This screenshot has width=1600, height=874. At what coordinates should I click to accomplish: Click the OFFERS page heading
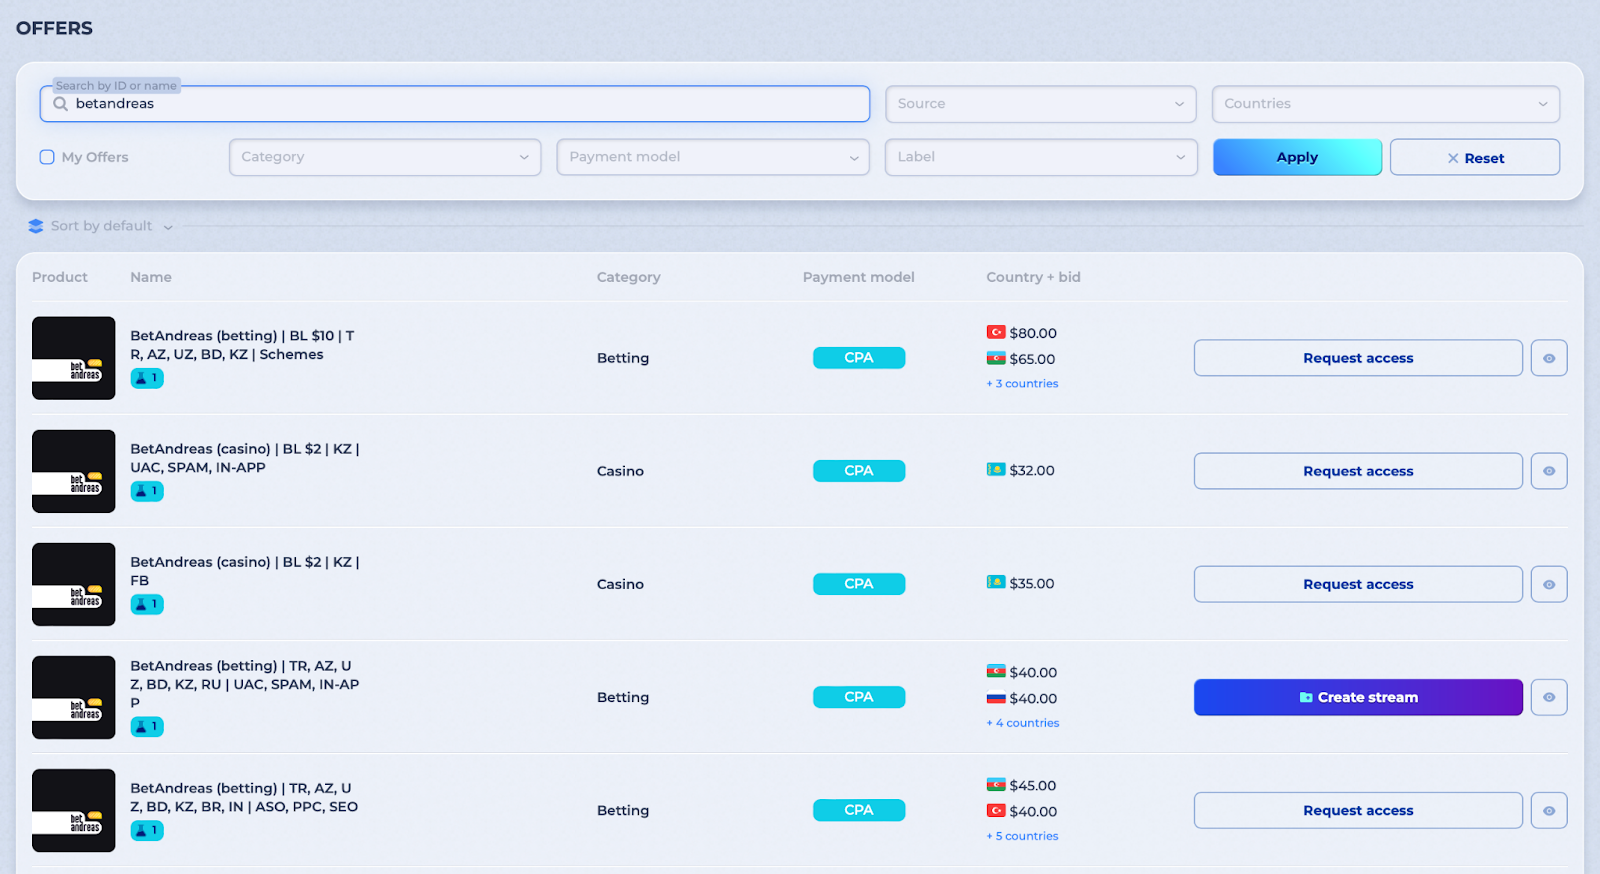(54, 28)
